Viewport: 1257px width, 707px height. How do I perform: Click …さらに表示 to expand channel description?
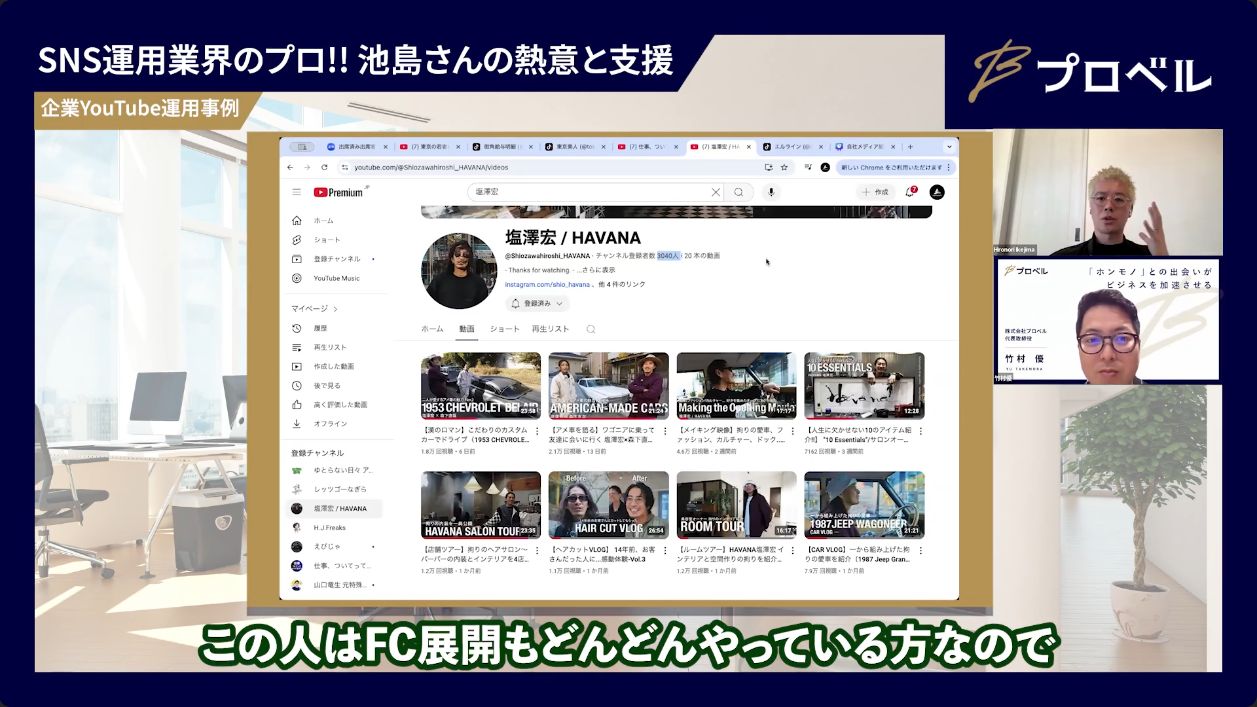(x=595, y=270)
